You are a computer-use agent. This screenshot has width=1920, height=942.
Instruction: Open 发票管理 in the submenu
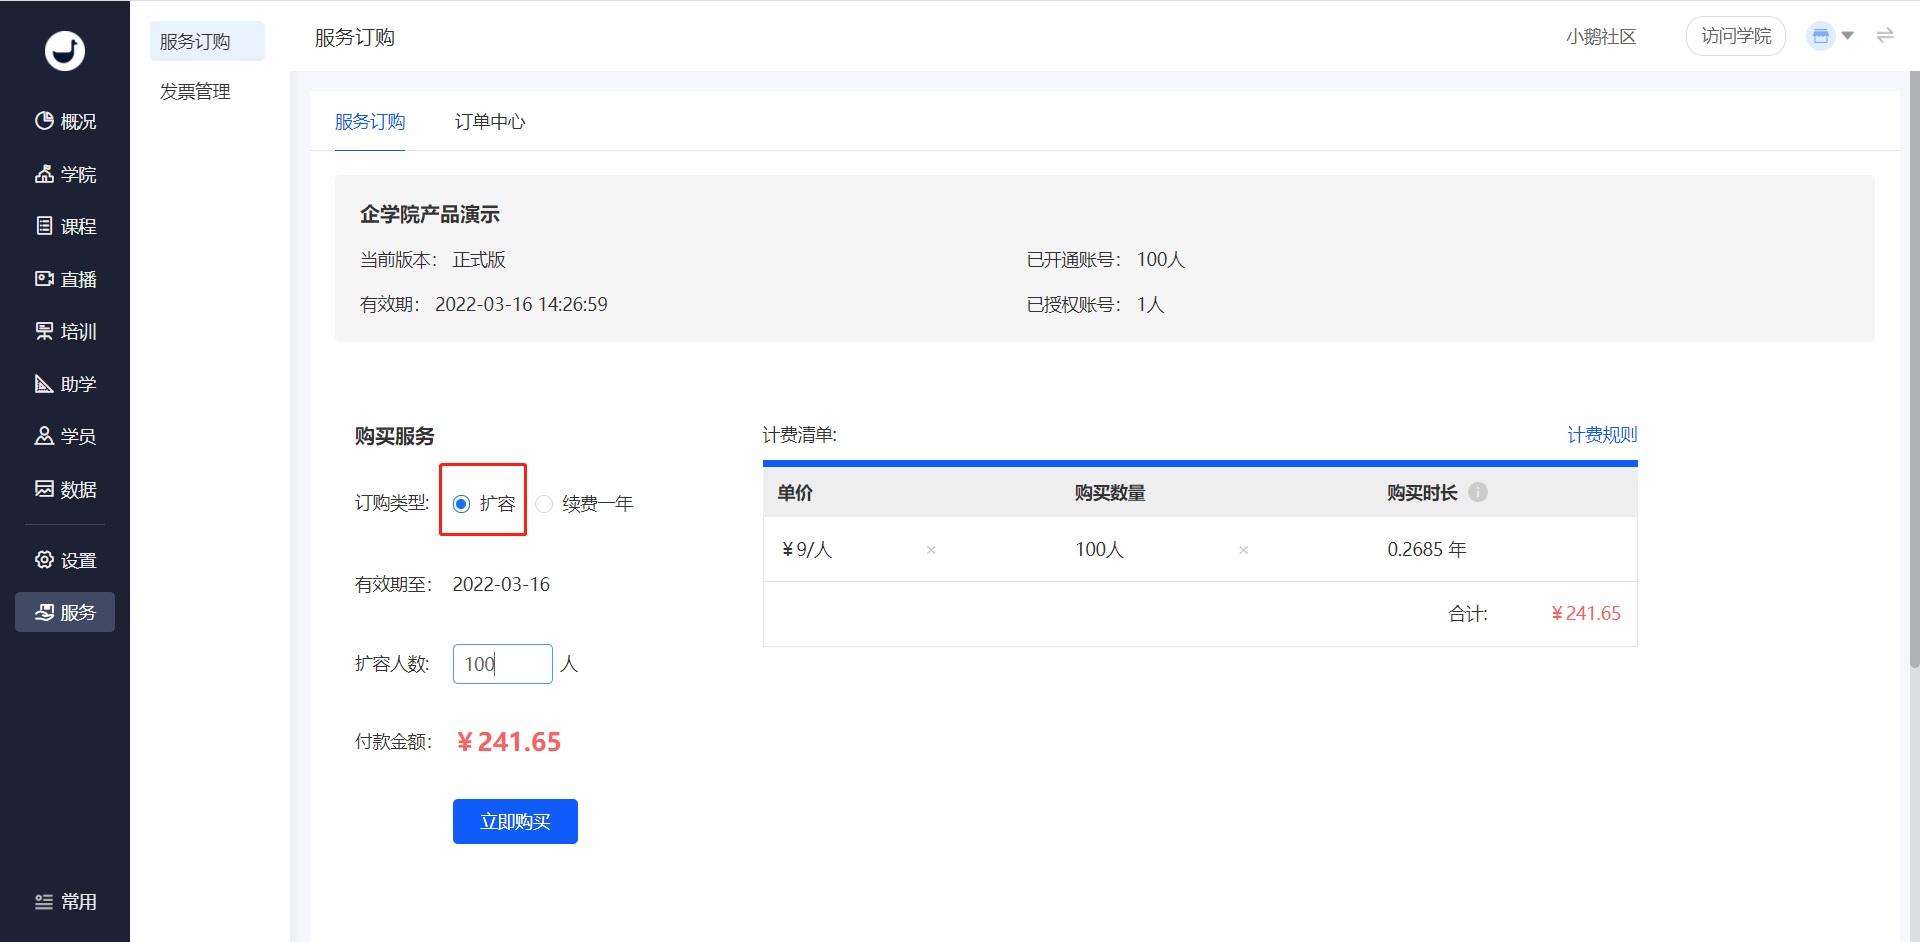point(195,92)
